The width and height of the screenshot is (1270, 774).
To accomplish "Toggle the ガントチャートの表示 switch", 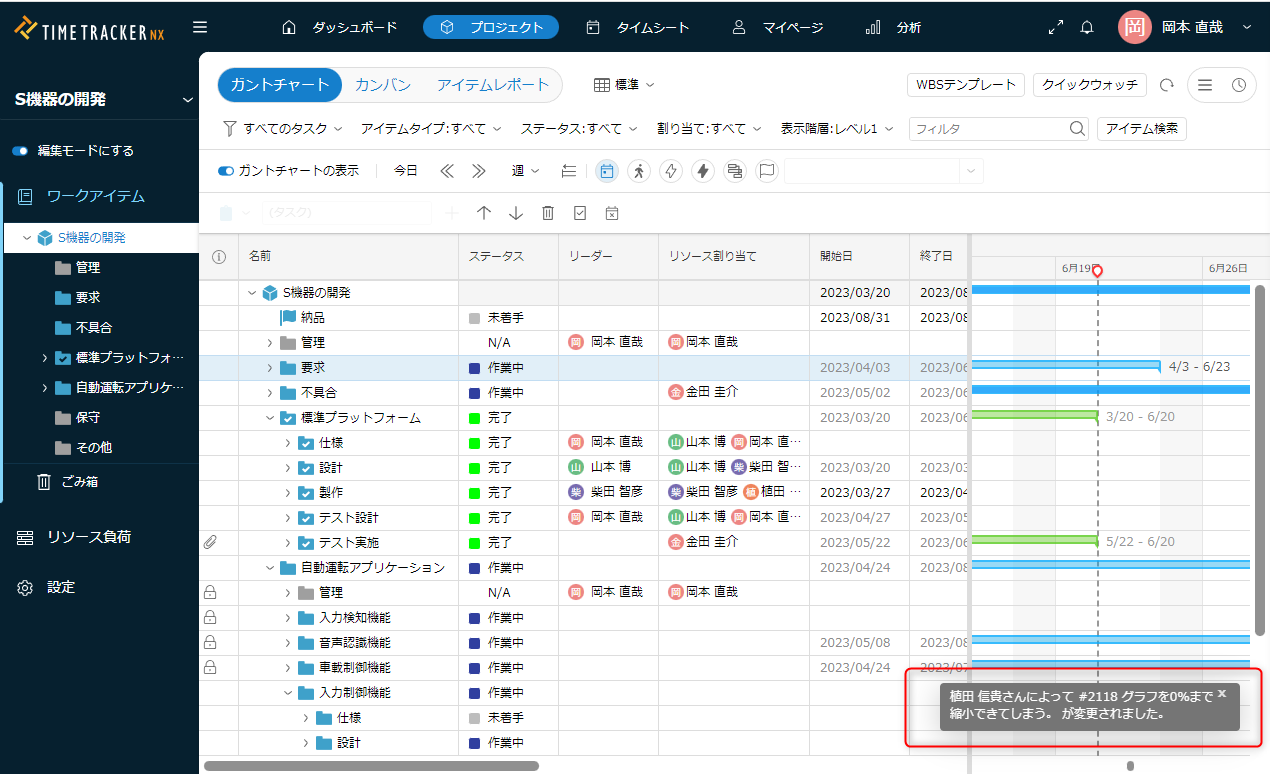I will (x=226, y=171).
